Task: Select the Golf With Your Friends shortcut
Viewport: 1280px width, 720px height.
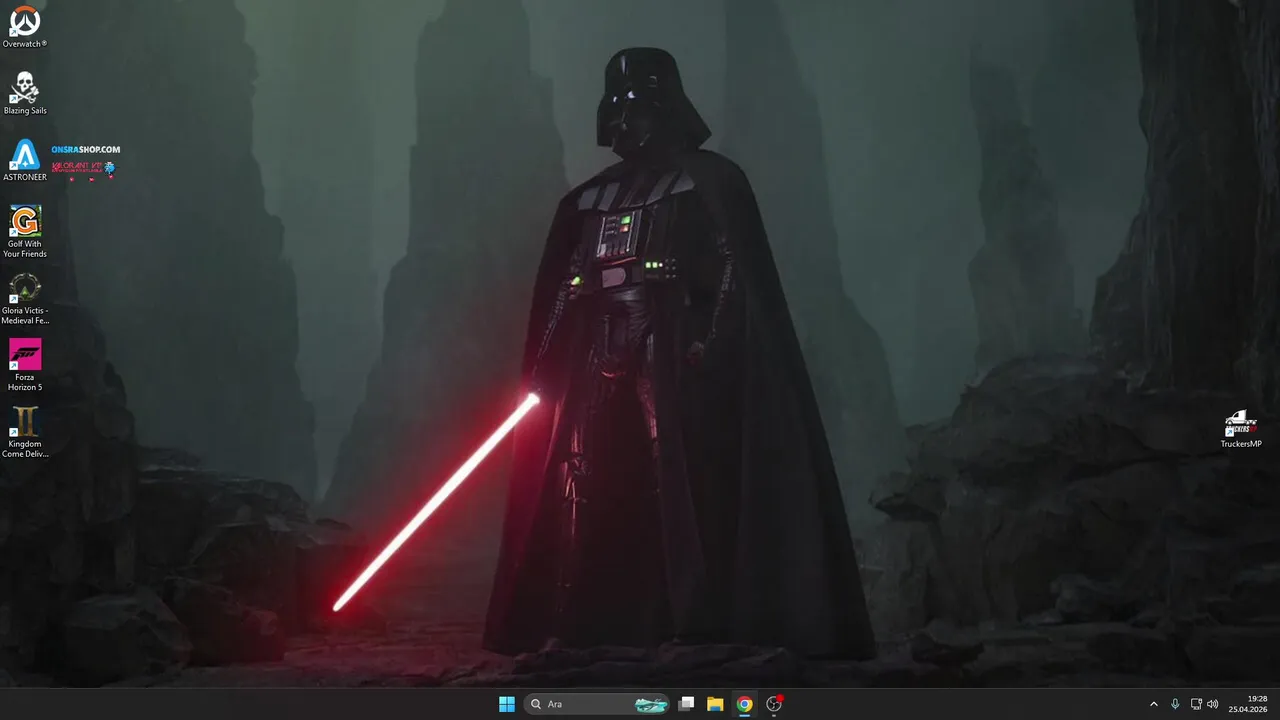Action: coord(25,231)
